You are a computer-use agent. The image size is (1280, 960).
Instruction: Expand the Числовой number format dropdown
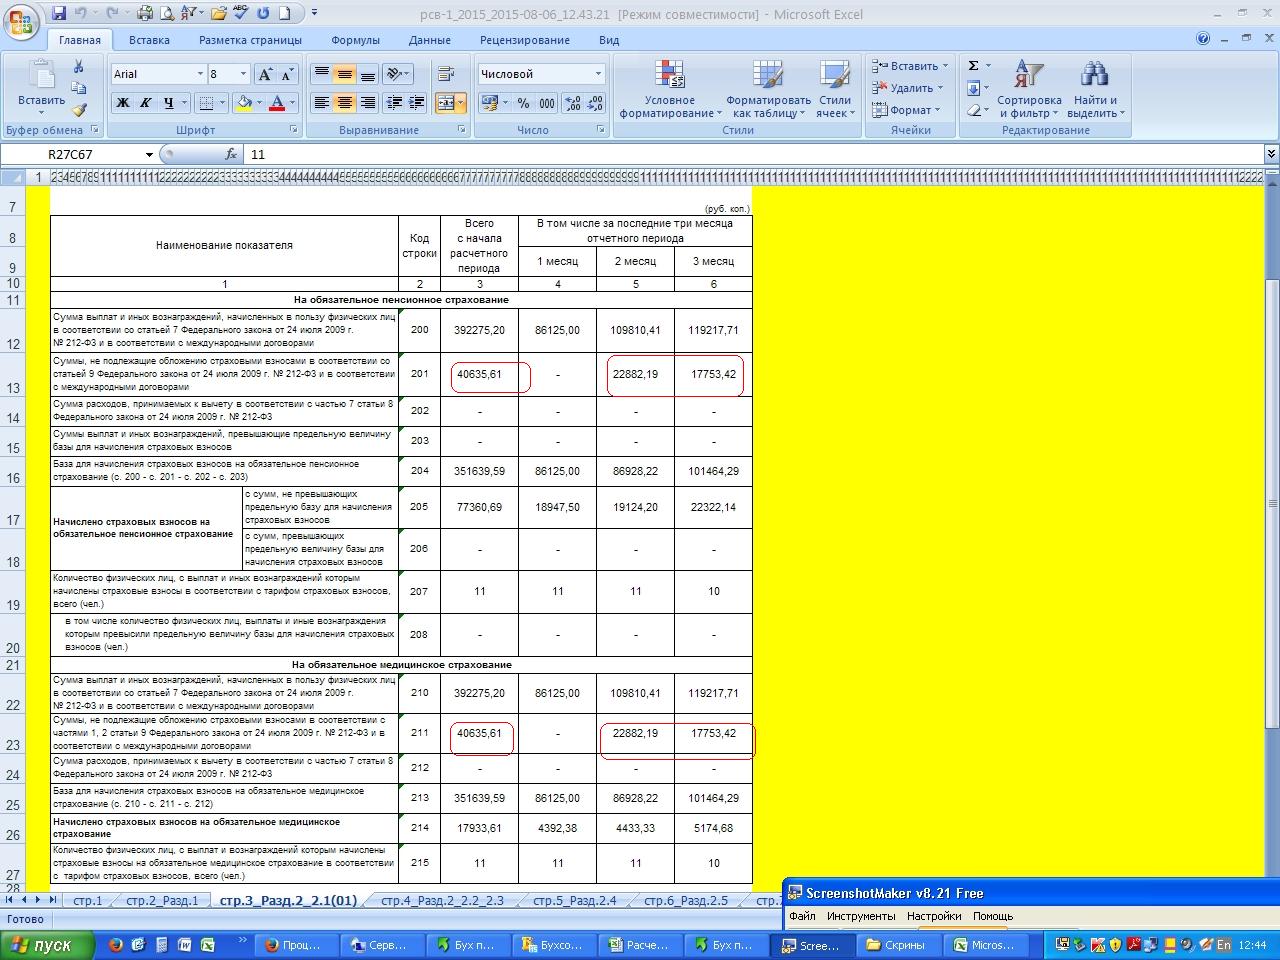tap(598, 74)
